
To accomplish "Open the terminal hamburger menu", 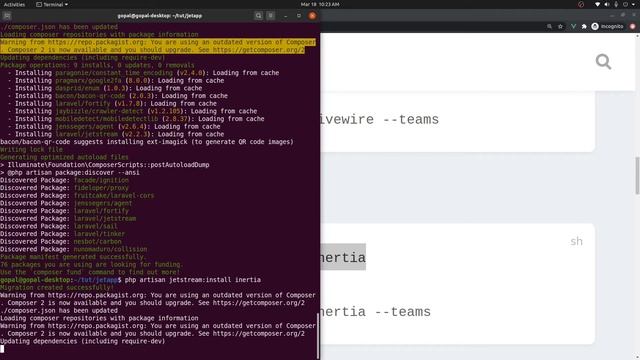I will pos(270,16).
